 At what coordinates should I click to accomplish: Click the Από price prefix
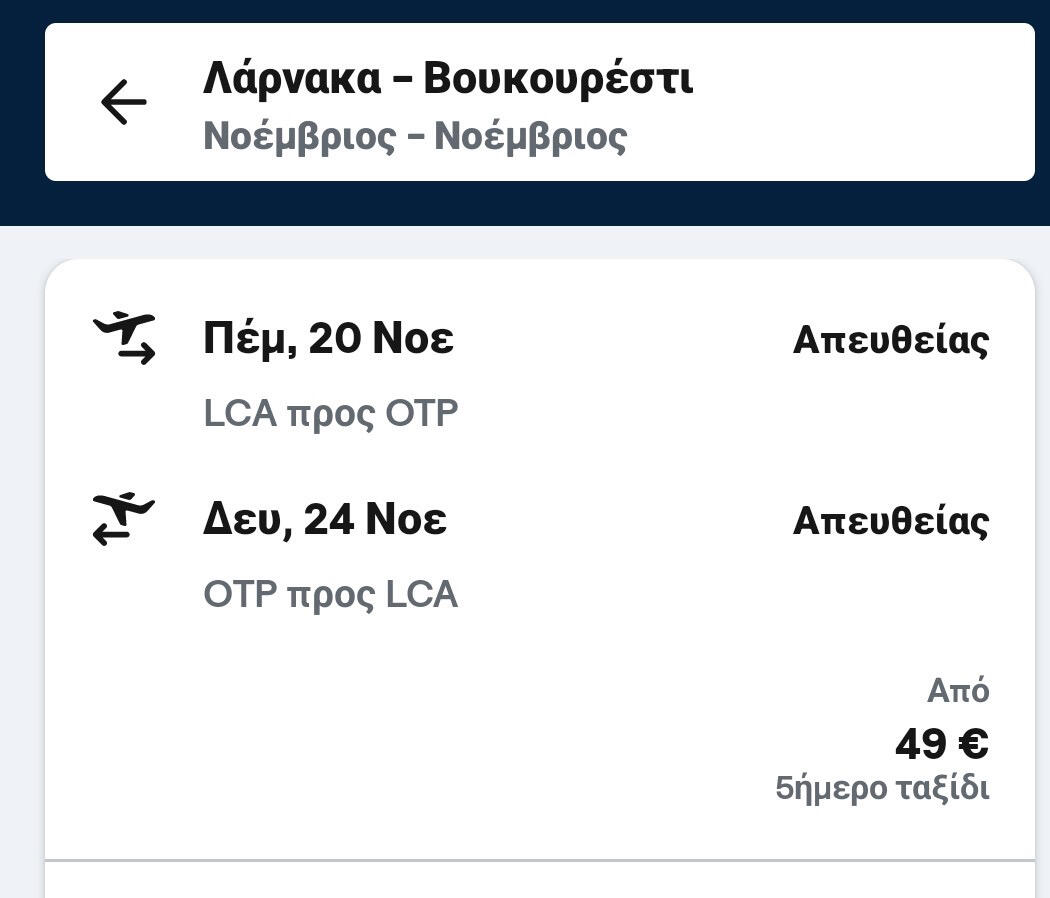(957, 691)
